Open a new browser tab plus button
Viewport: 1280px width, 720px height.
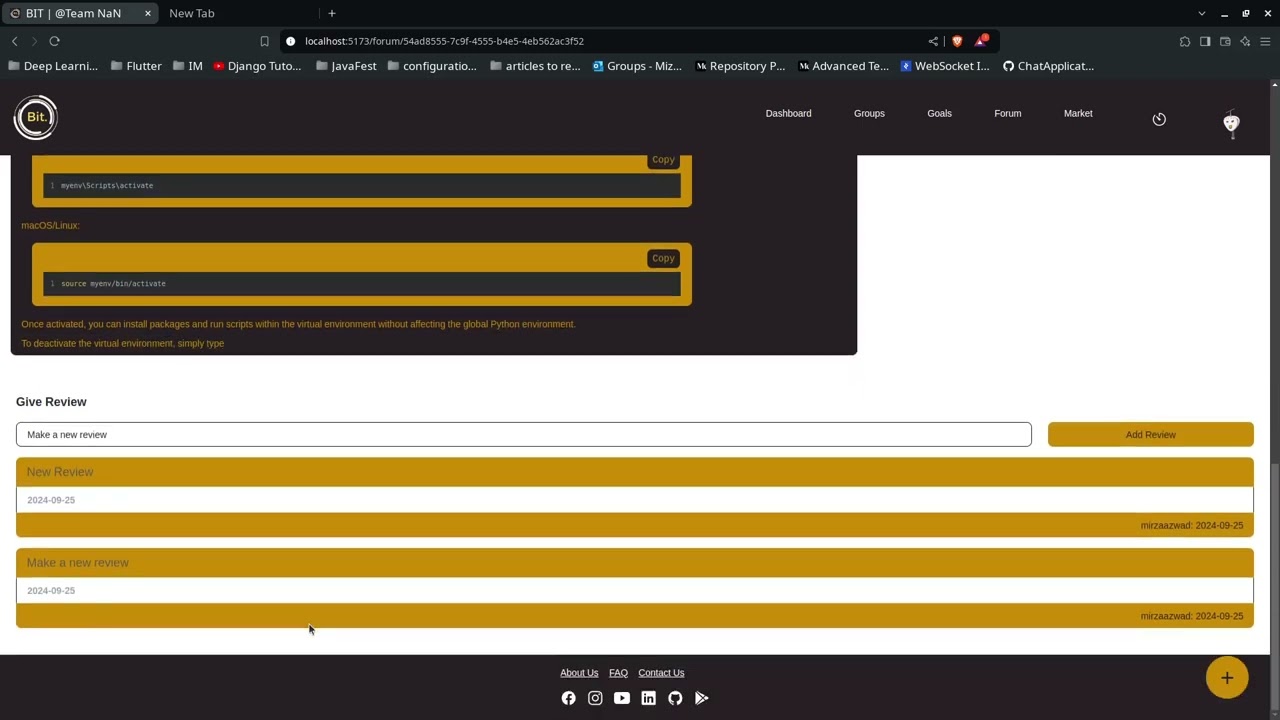point(332,13)
